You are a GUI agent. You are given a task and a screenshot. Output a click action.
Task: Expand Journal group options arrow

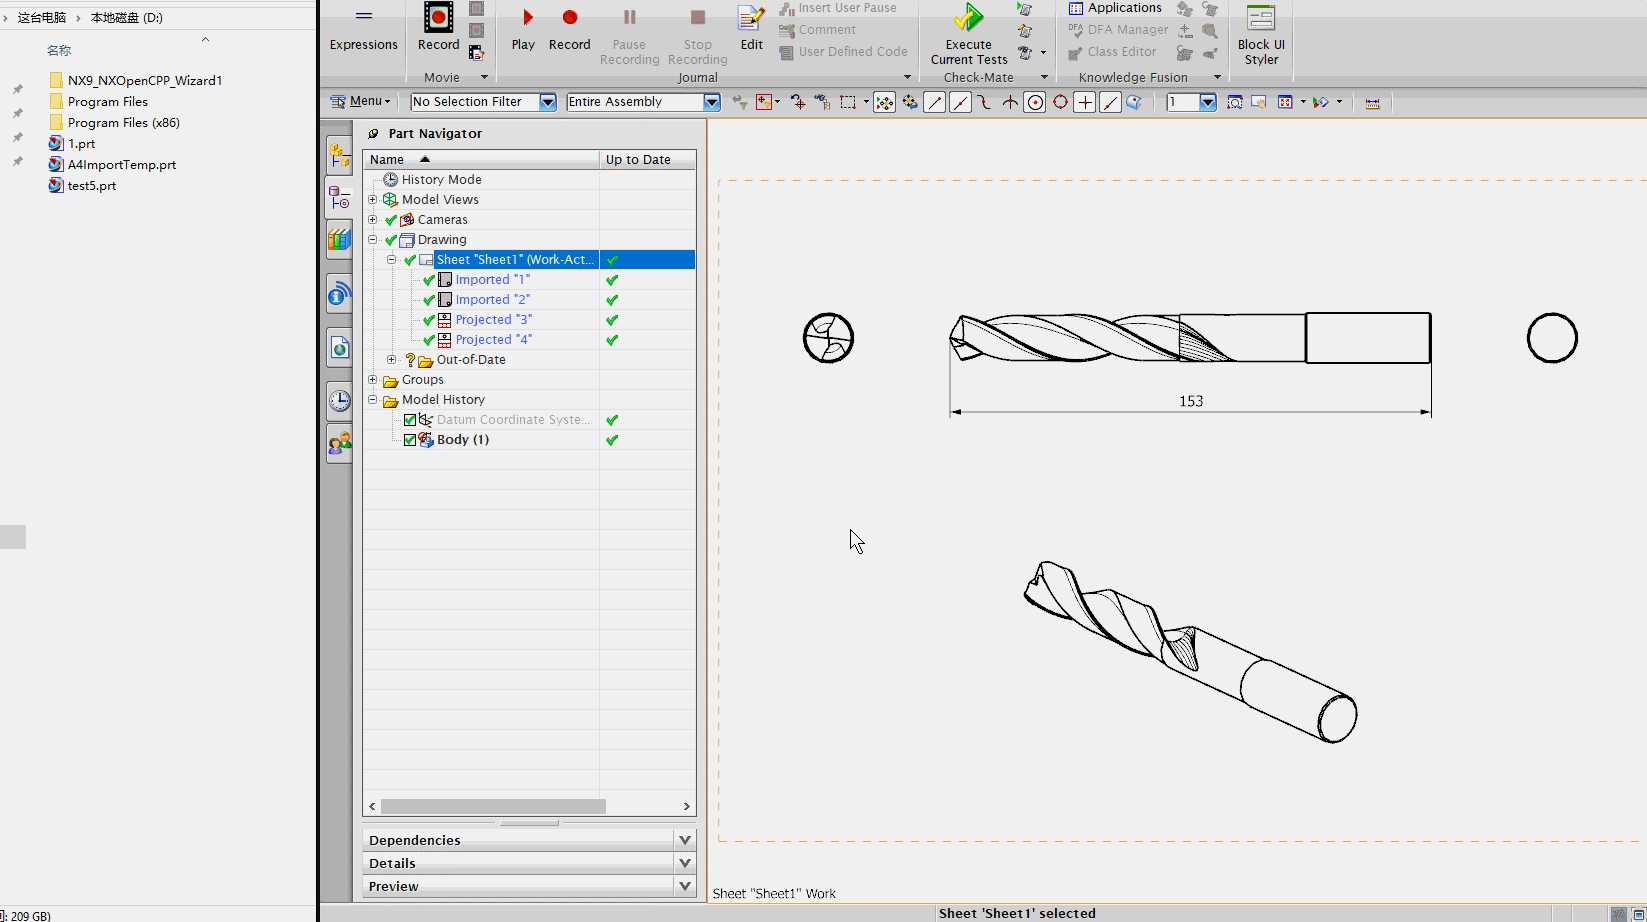[907, 78]
